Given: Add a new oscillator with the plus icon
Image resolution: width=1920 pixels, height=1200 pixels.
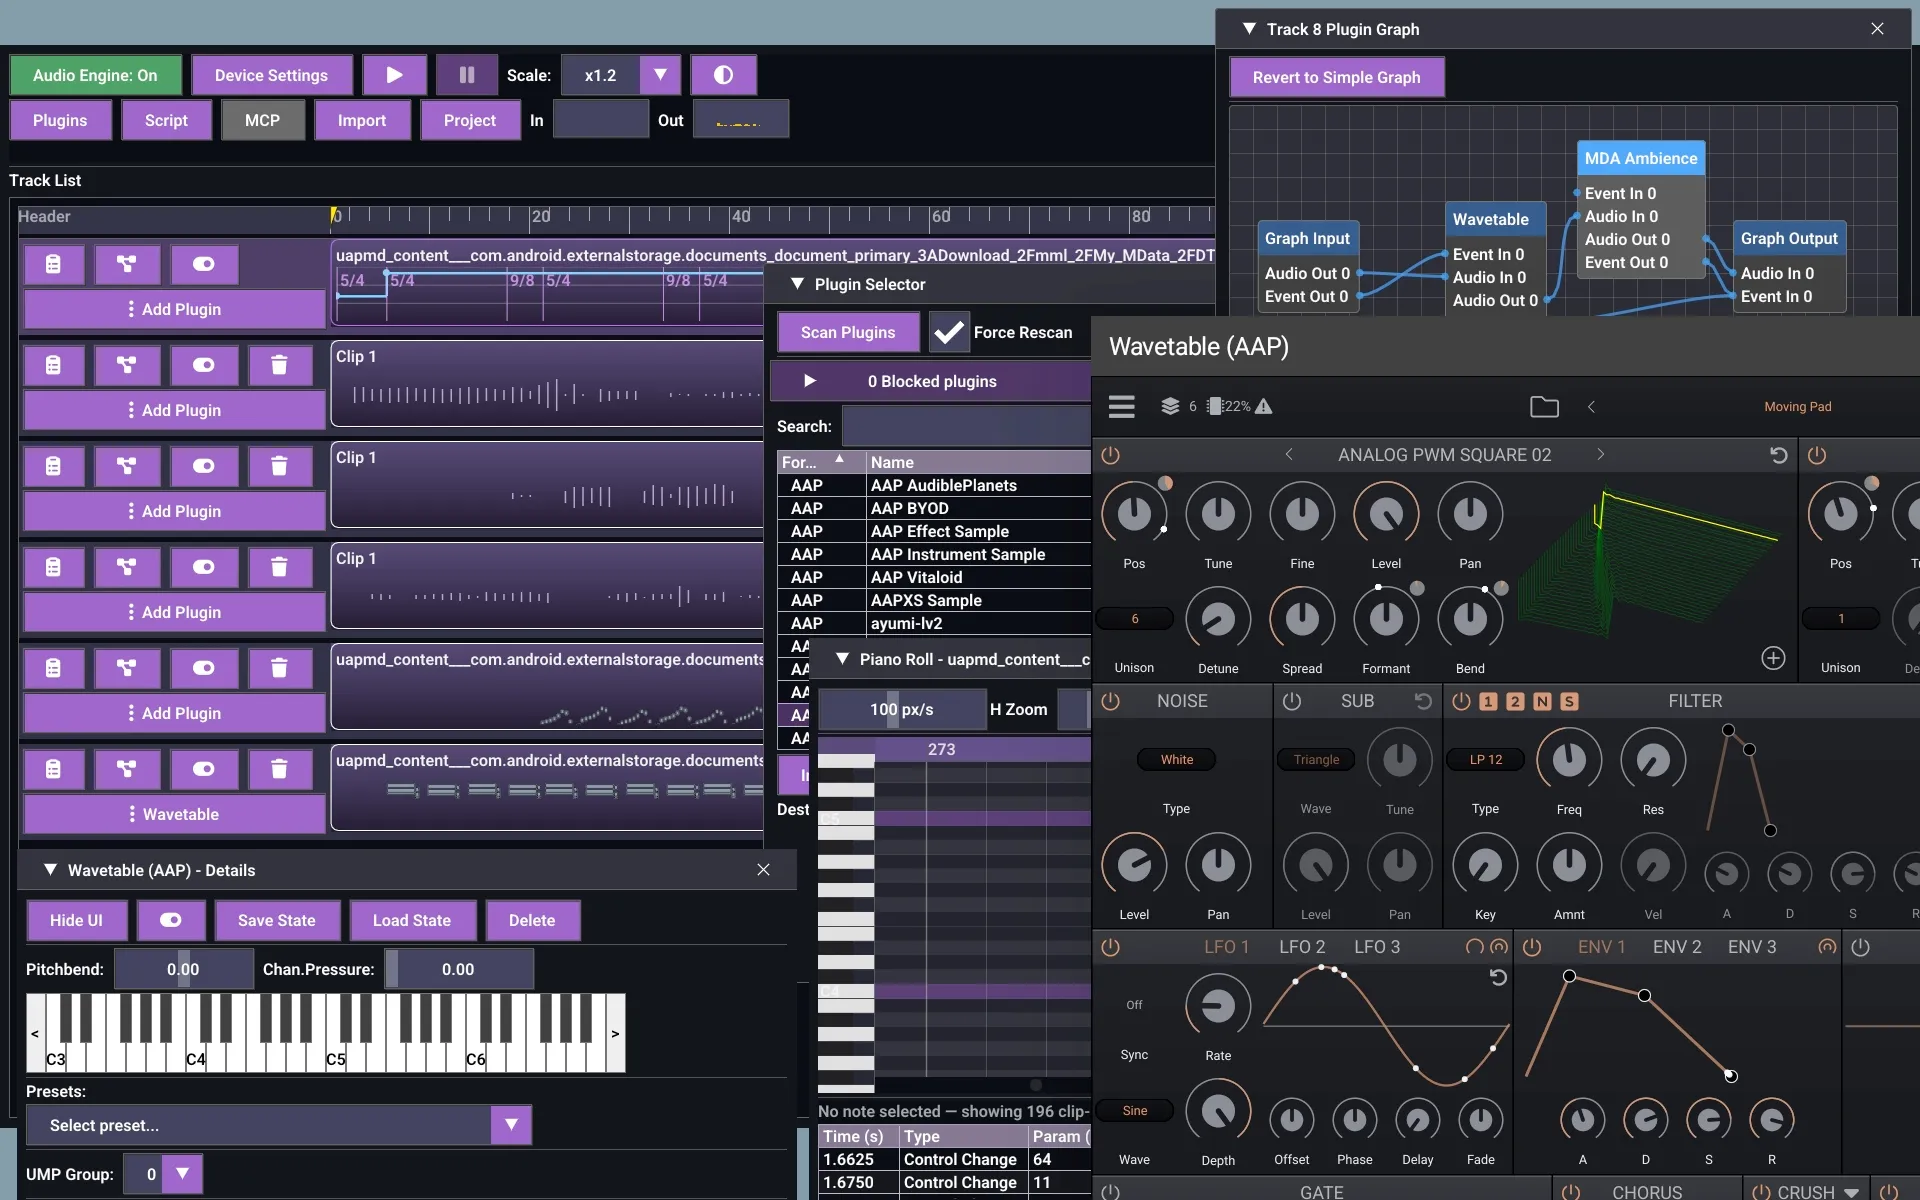Looking at the screenshot, I should click(1773, 658).
